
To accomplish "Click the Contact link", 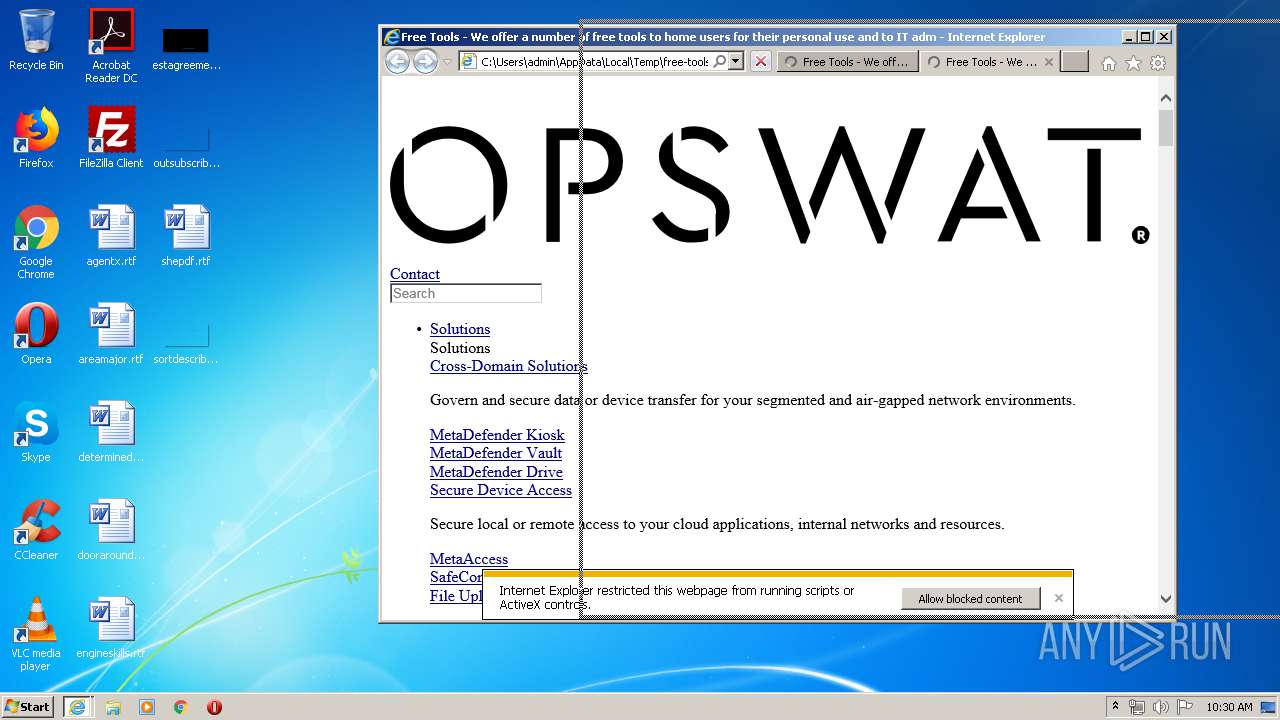I will point(414,274).
